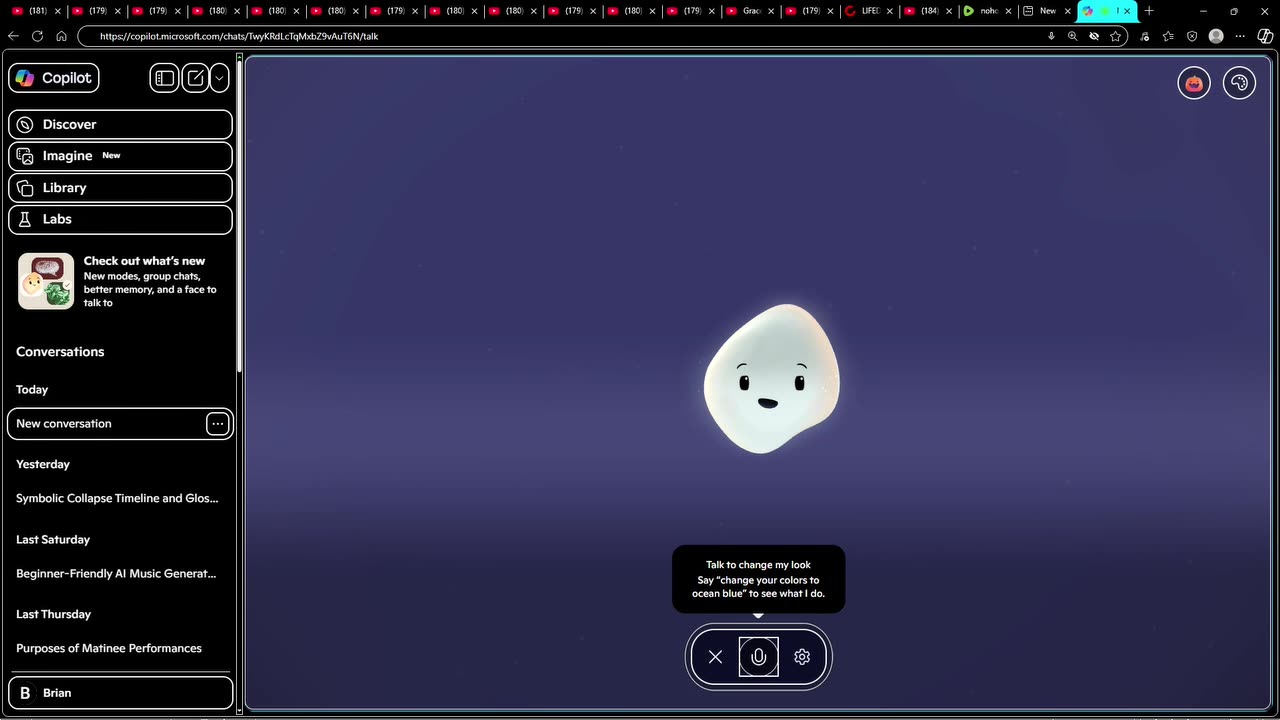
Task: Close the 'New' browser tab
Action: (1067, 11)
